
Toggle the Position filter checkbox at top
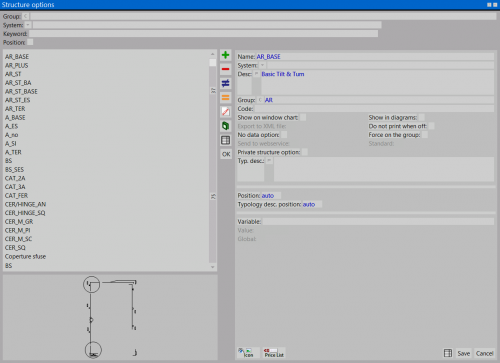[30, 42]
